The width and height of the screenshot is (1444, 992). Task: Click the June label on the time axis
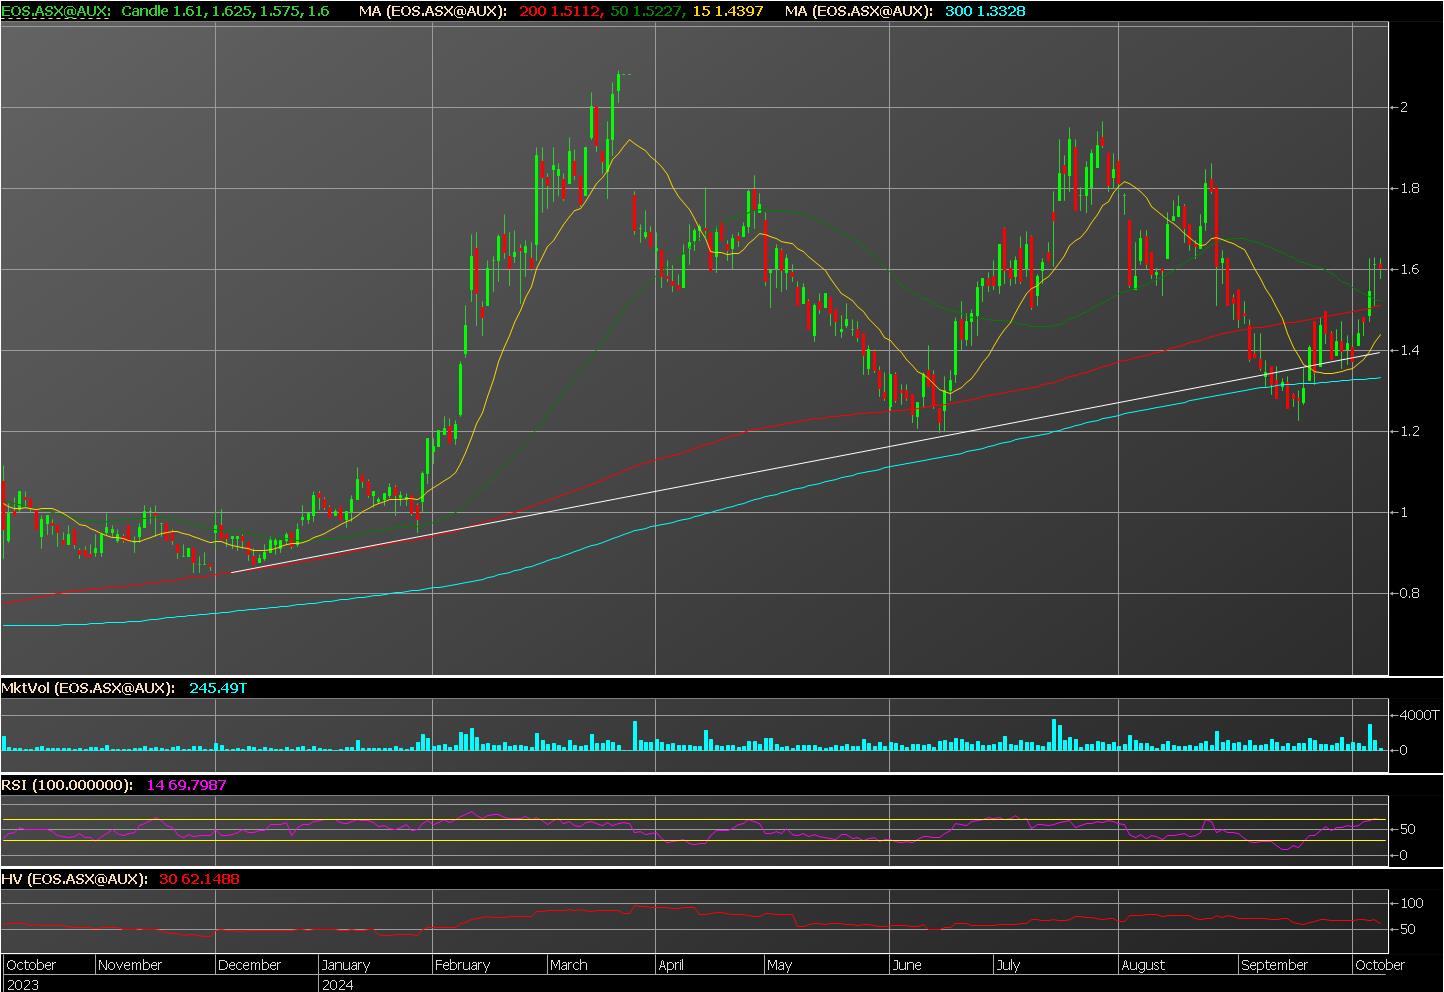906,965
